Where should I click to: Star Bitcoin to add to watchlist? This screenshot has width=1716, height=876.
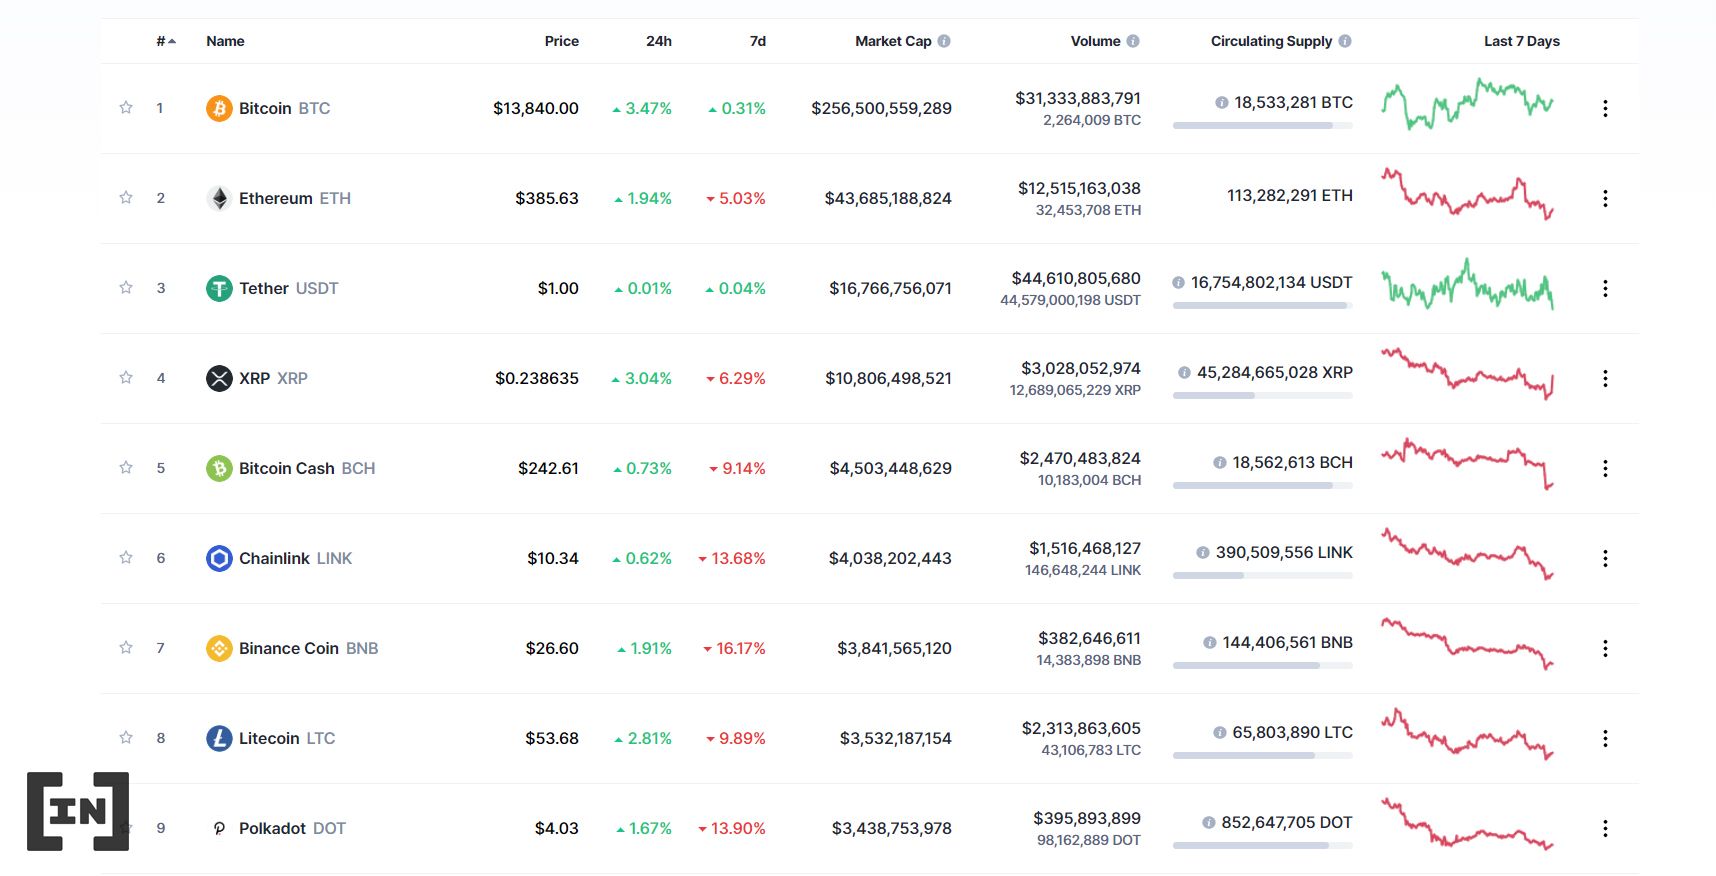coord(126,107)
